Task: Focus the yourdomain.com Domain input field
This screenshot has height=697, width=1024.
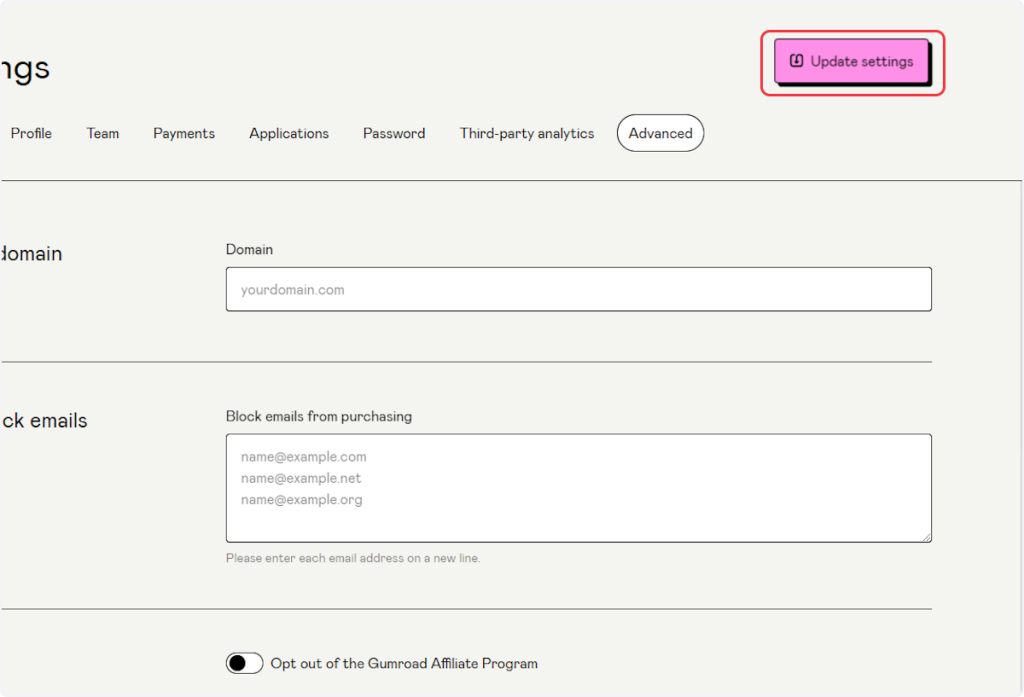Action: [x=578, y=289]
